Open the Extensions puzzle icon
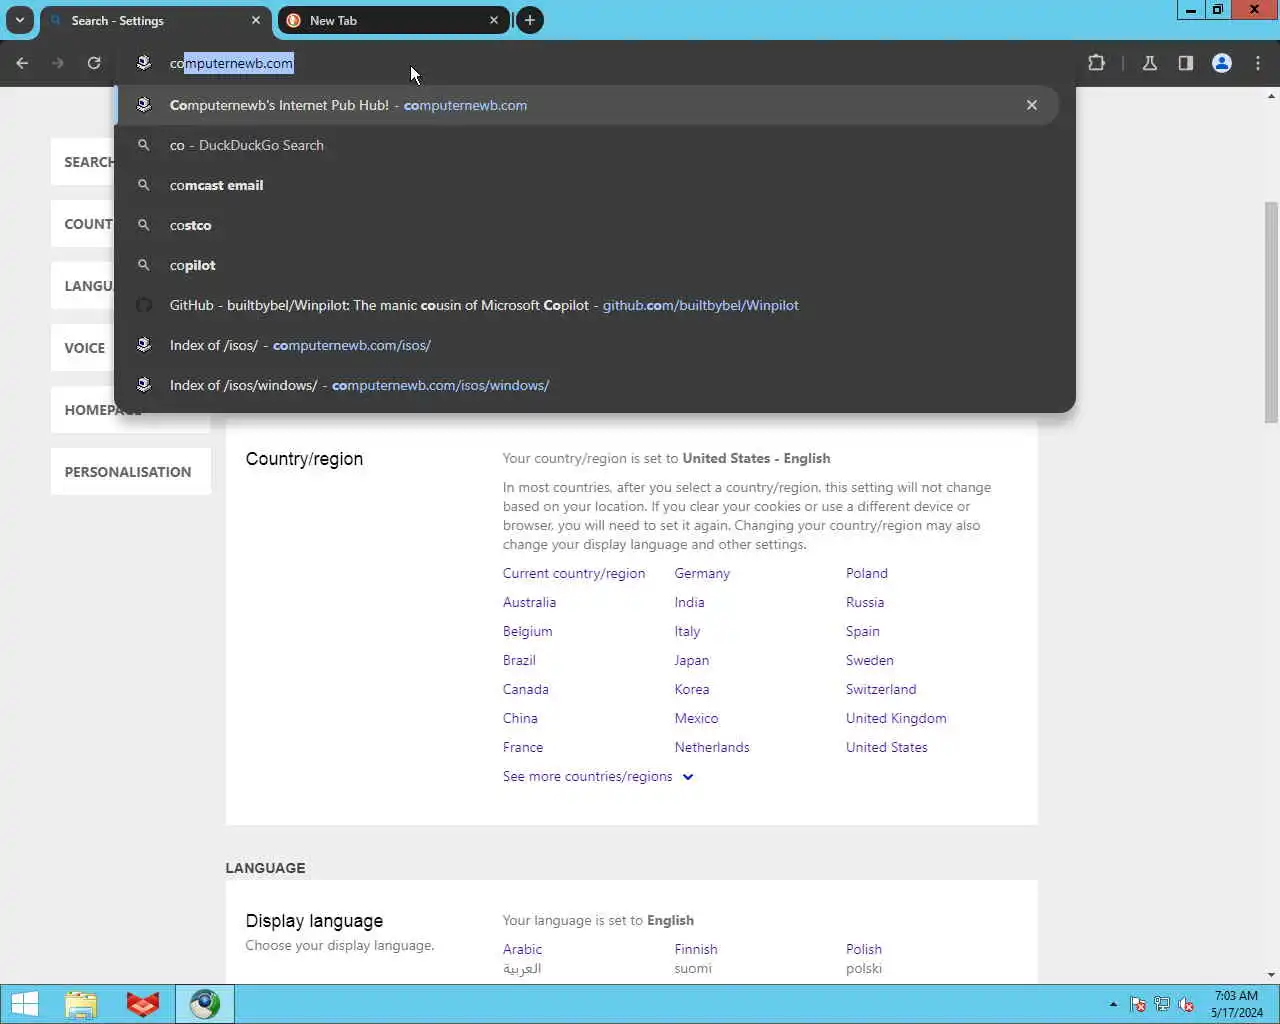Image resolution: width=1280 pixels, height=1024 pixels. tap(1097, 63)
